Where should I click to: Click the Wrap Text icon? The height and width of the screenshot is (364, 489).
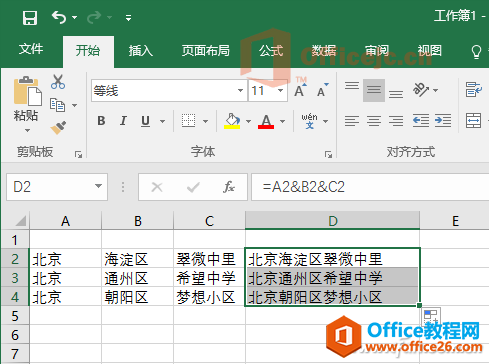pos(474,89)
